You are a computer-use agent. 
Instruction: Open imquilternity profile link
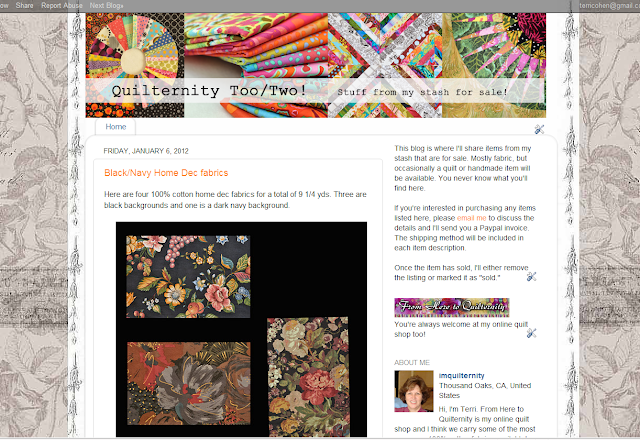coord(461,376)
